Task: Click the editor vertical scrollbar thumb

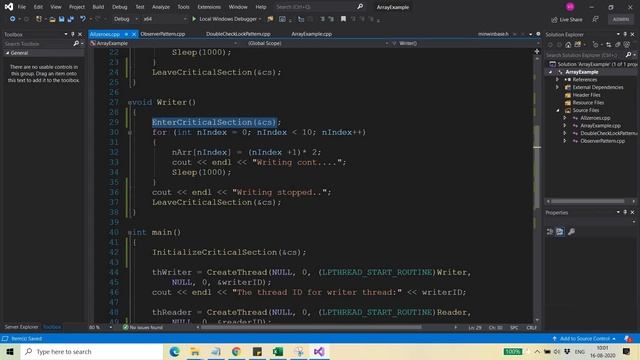Action: pos(537,167)
